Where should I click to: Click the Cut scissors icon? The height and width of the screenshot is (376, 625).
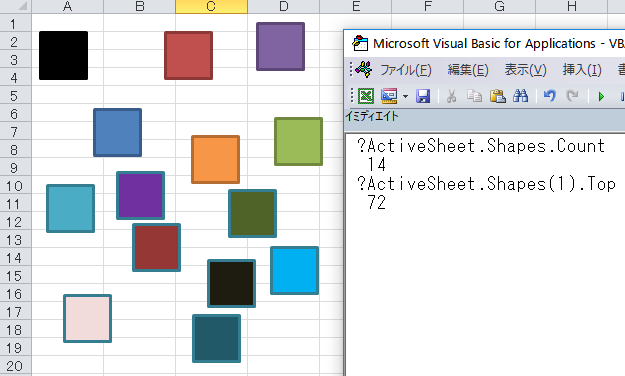tap(451, 96)
